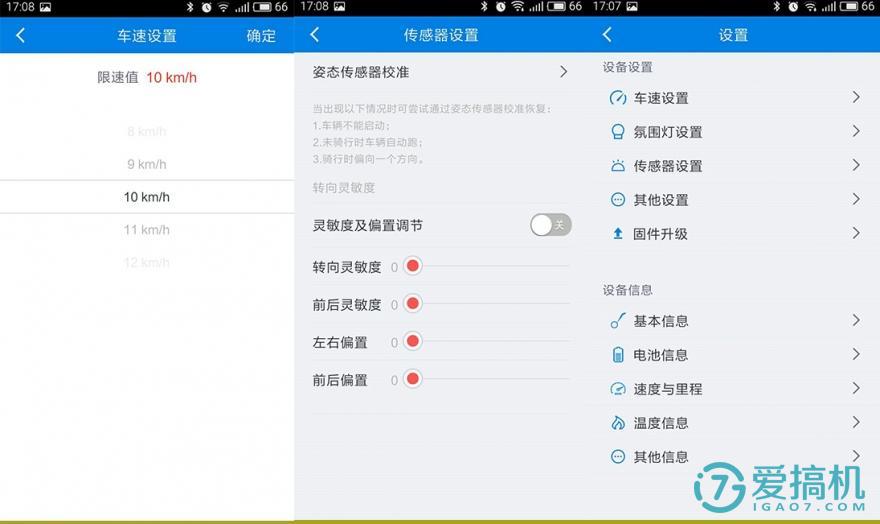Tap the 传感器设置 sensor icon
Image resolution: width=880 pixels, height=524 pixels.
pyautogui.click(x=617, y=166)
